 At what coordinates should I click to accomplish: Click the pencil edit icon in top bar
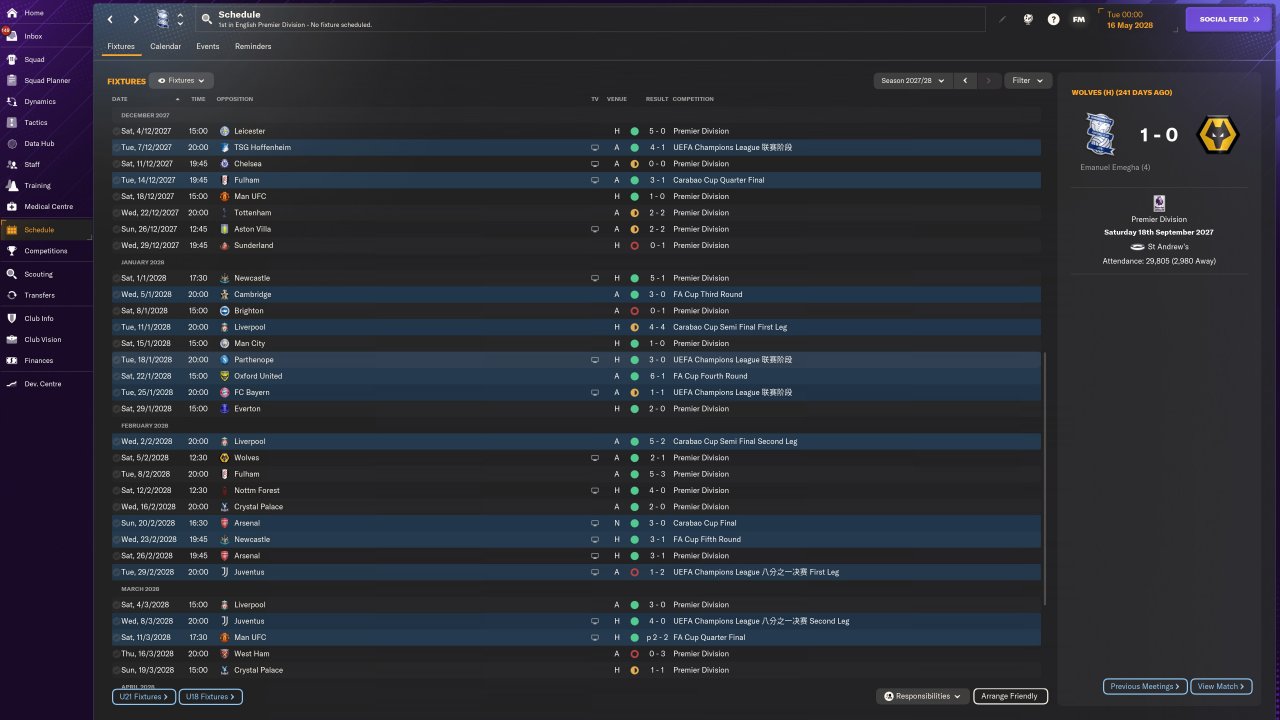click(x=1002, y=19)
